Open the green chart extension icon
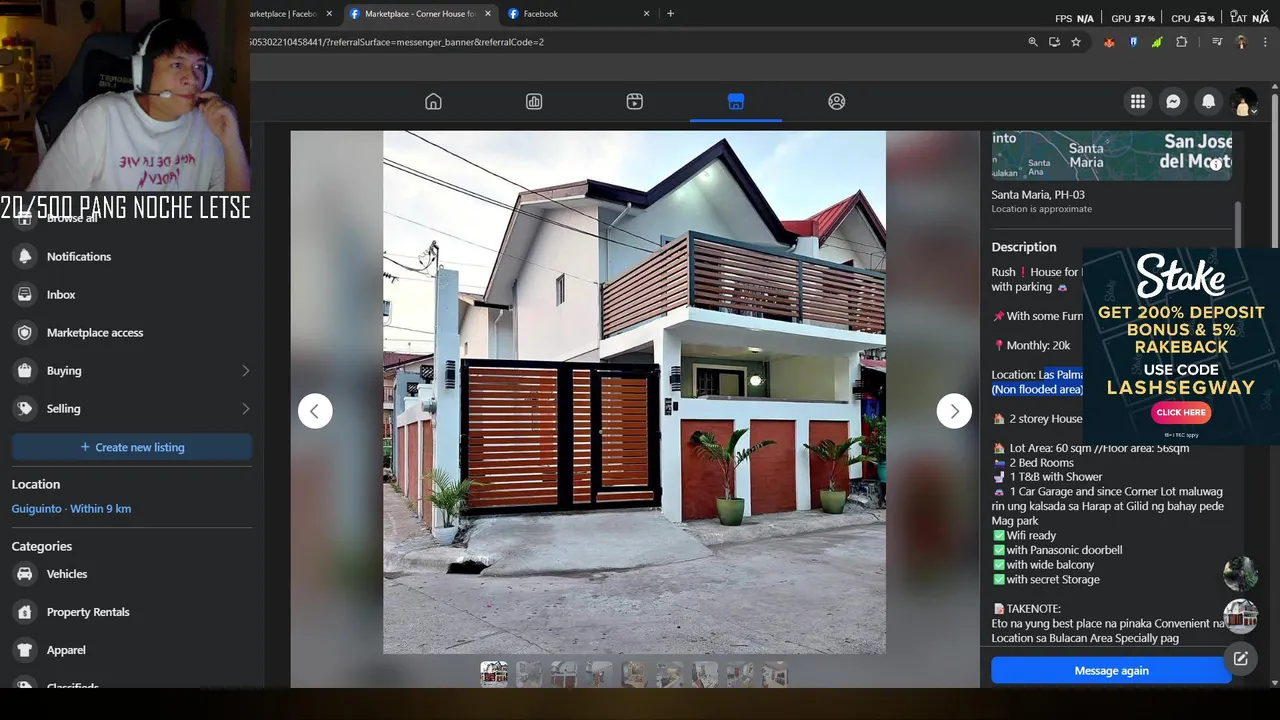 point(1157,42)
